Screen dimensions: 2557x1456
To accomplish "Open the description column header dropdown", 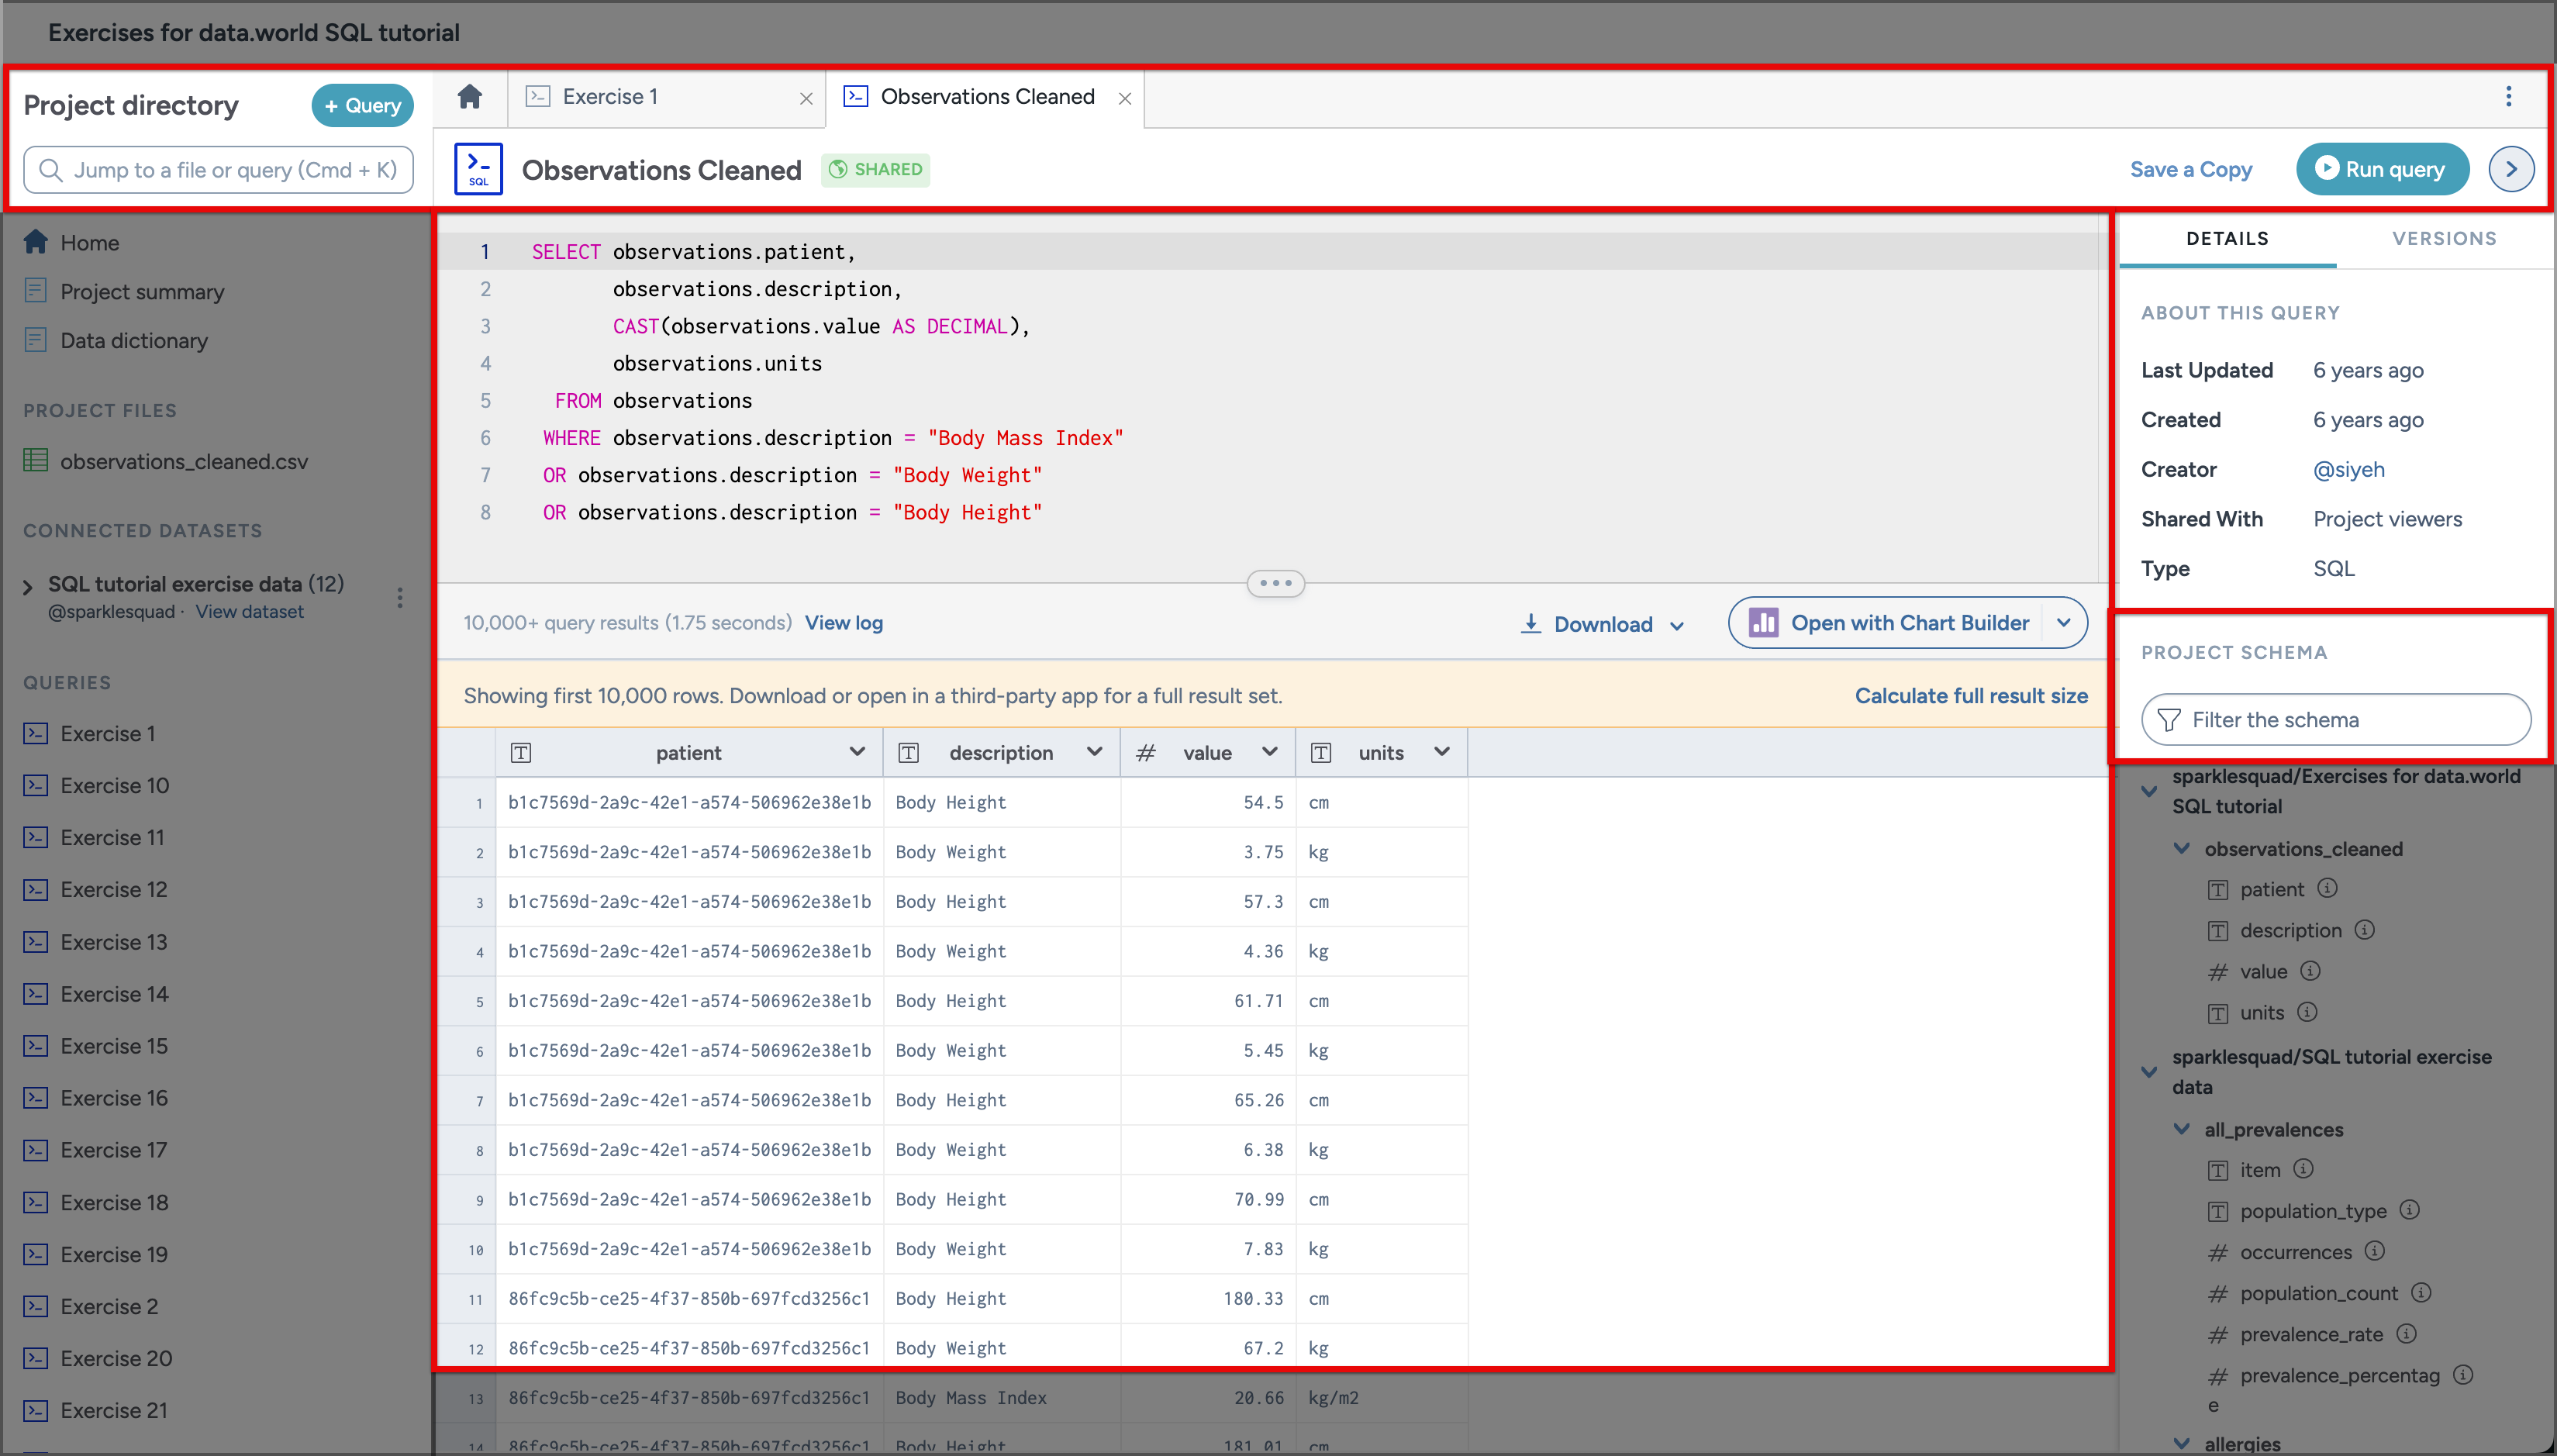I will point(1094,752).
